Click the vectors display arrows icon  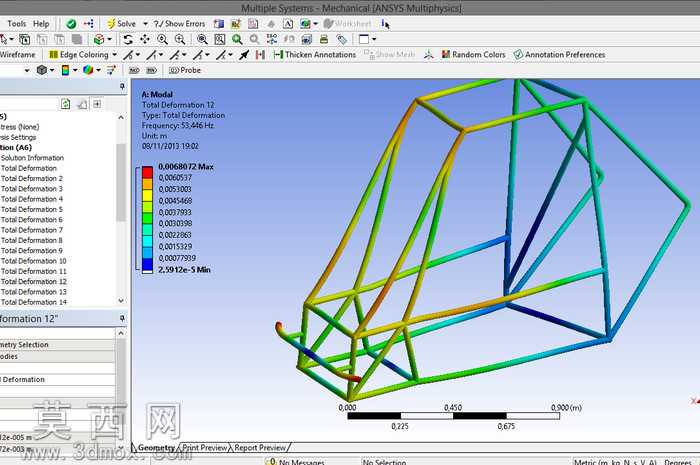point(111,70)
